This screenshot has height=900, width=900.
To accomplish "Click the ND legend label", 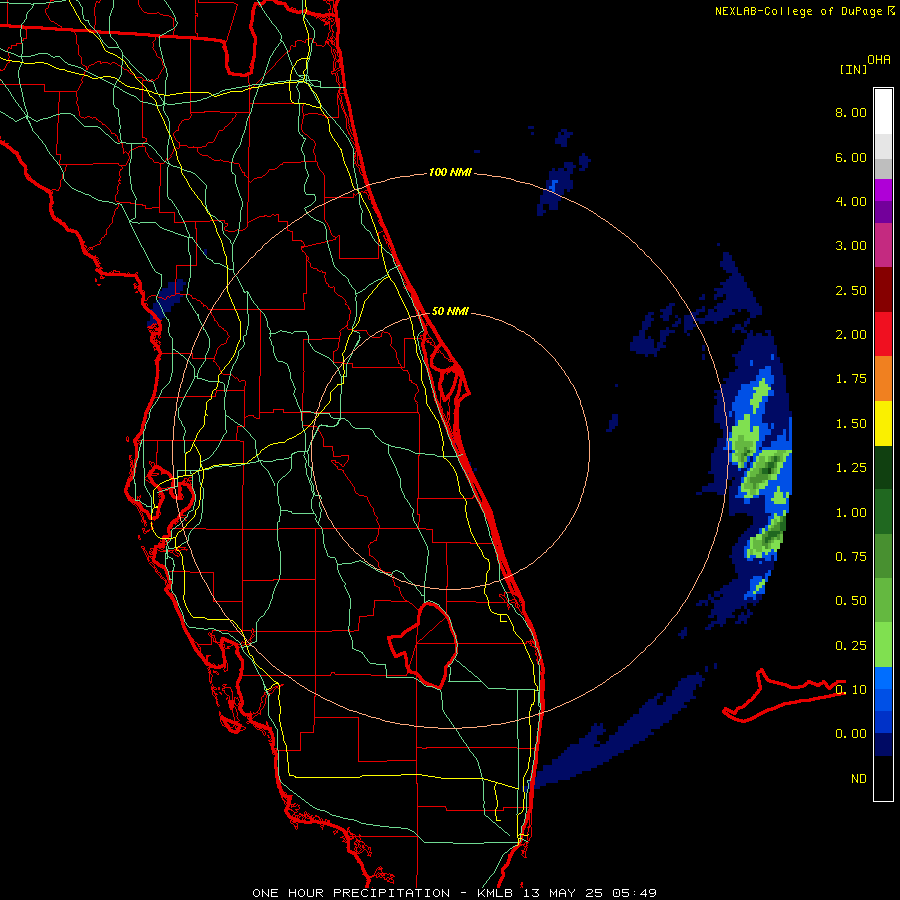I will coord(859,779).
